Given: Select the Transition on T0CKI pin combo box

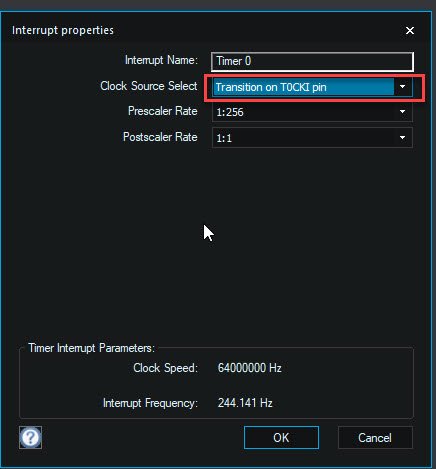Looking at the screenshot, I should tap(312, 87).
